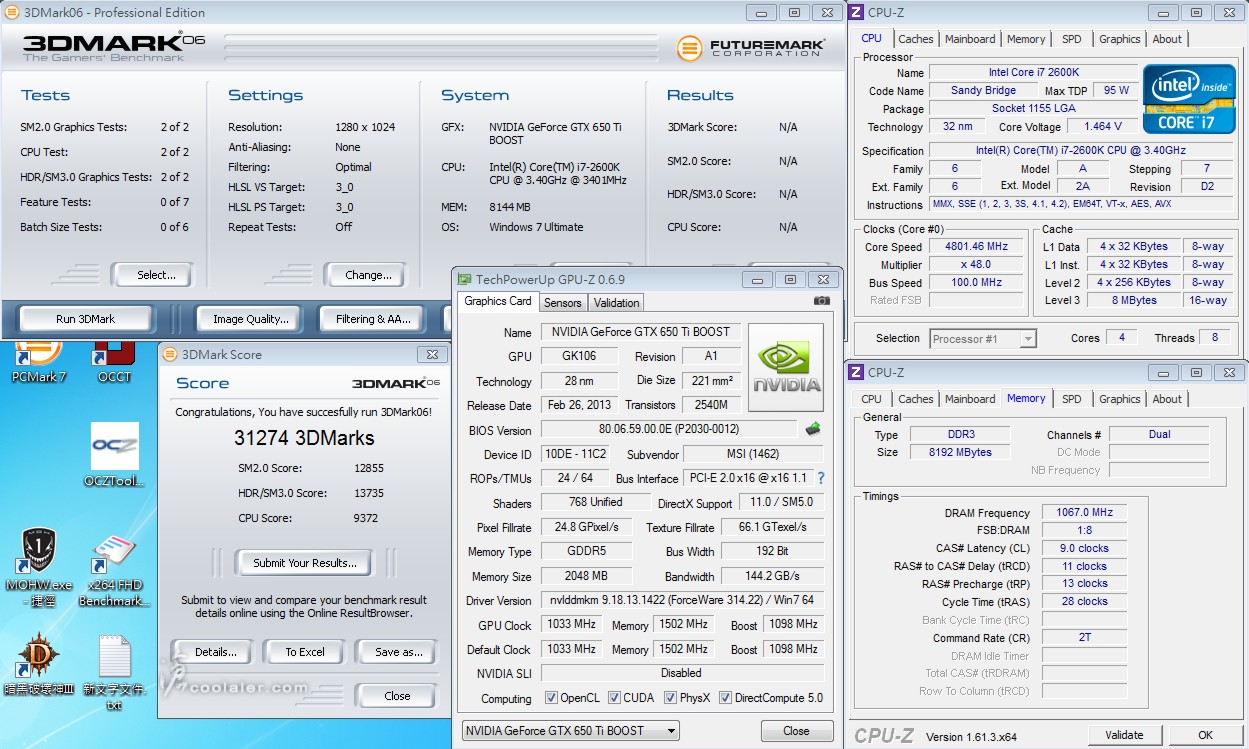Image resolution: width=1249 pixels, height=749 pixels.
Task: Open the Diablo III desktop shortcut
Action: coord(38,665)
